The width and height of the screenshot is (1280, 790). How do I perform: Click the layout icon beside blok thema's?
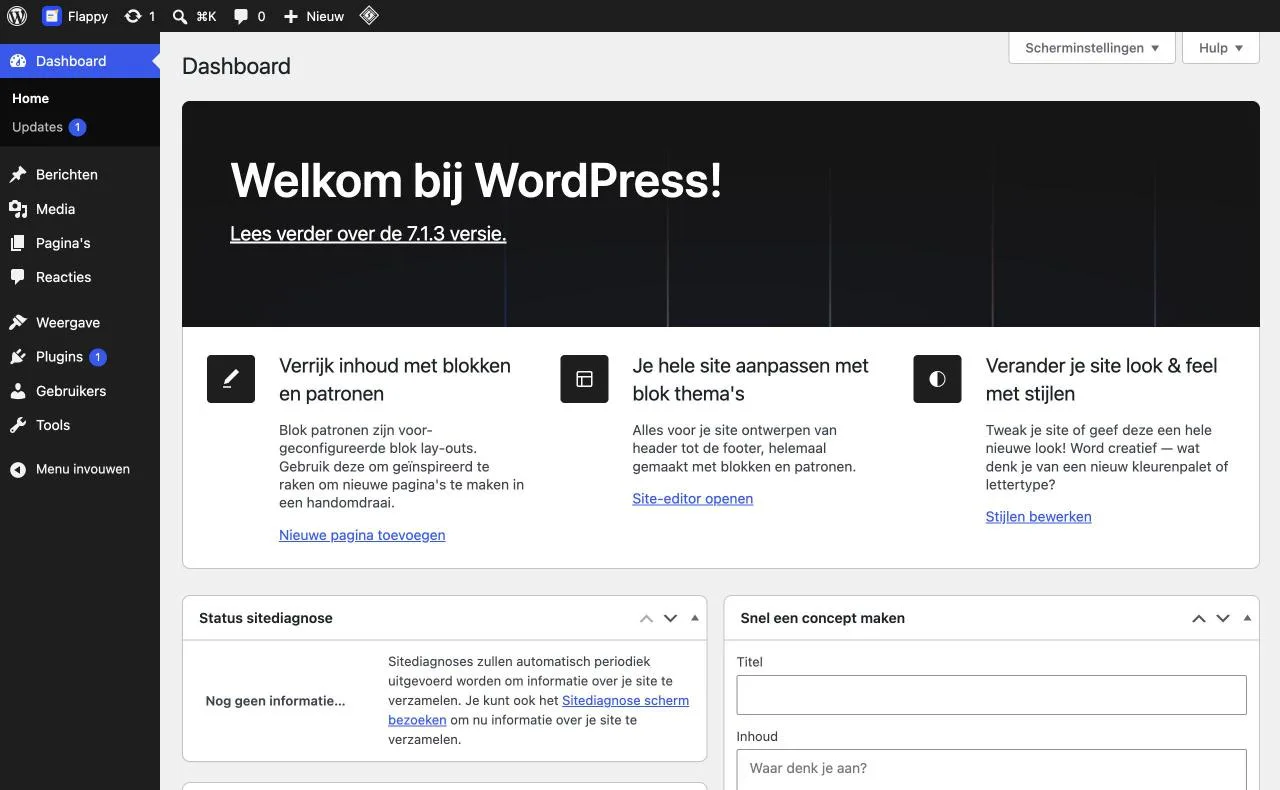coord(584,379)
